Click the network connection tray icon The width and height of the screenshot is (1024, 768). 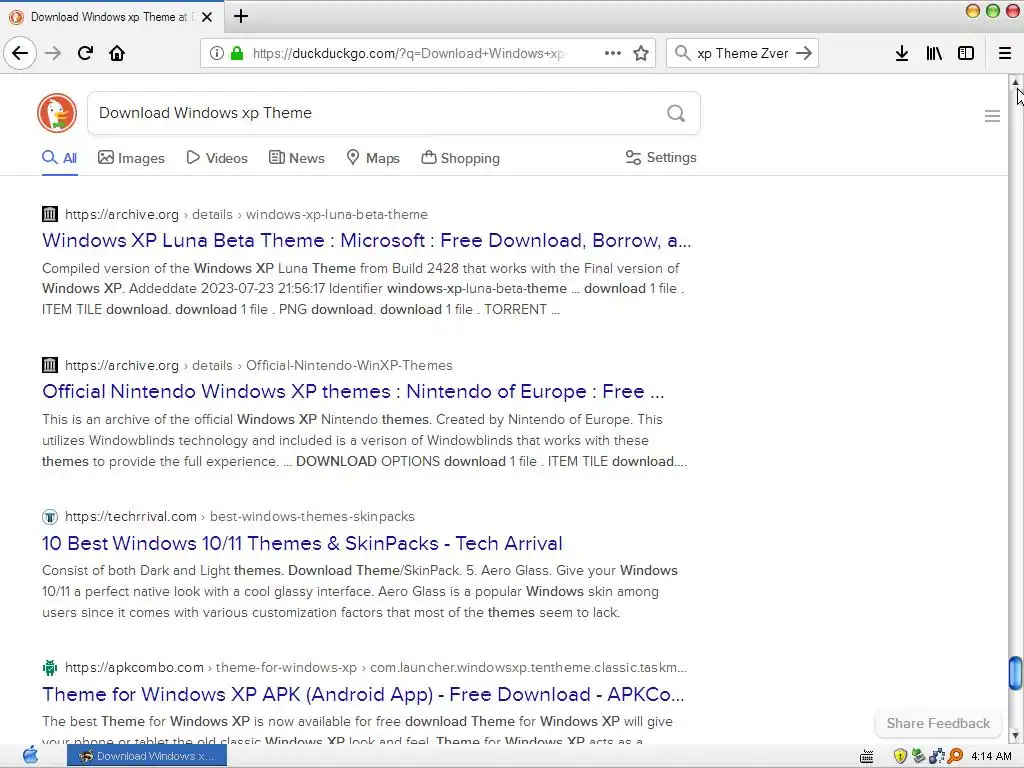pyautogui.click(x=936, y=756)
